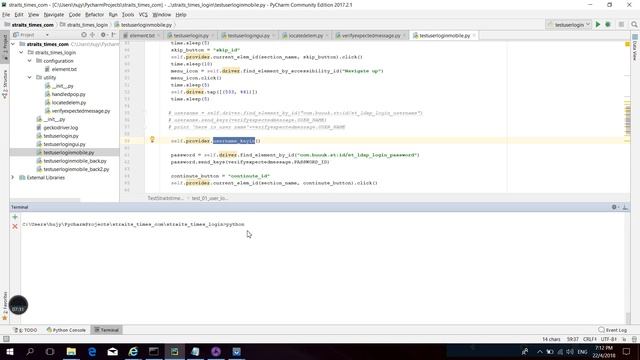The image size is (640, 360).
Task: Open Task View on the taskbar
Action: (50, 351)
